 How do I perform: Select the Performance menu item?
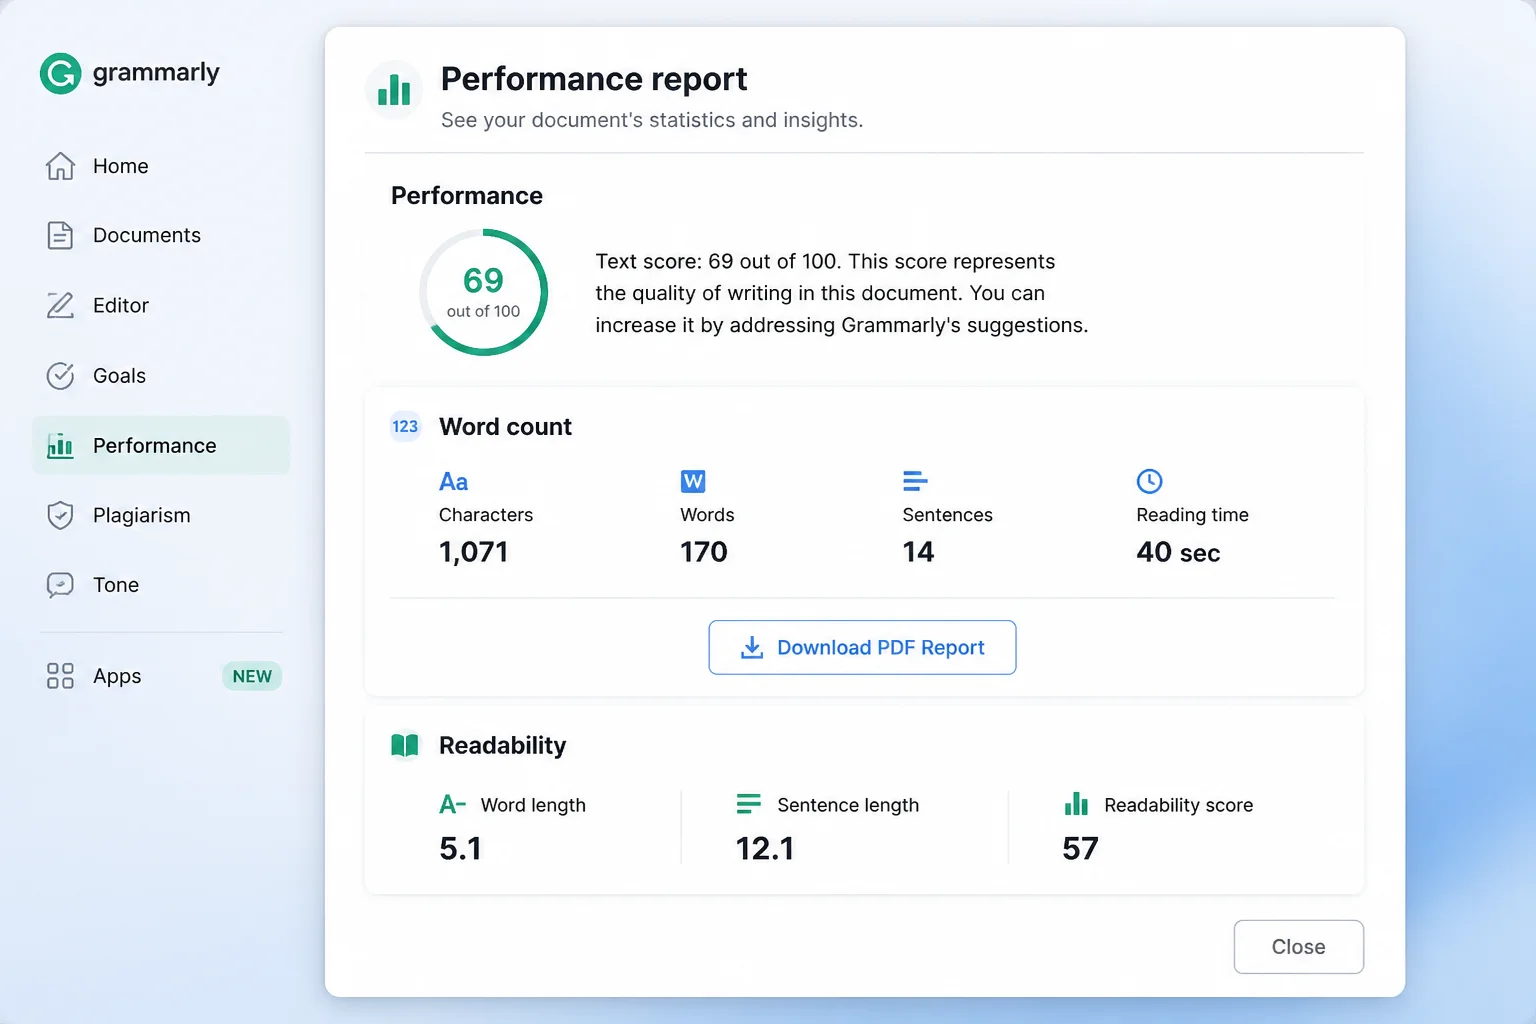click(x=161, y=445)
